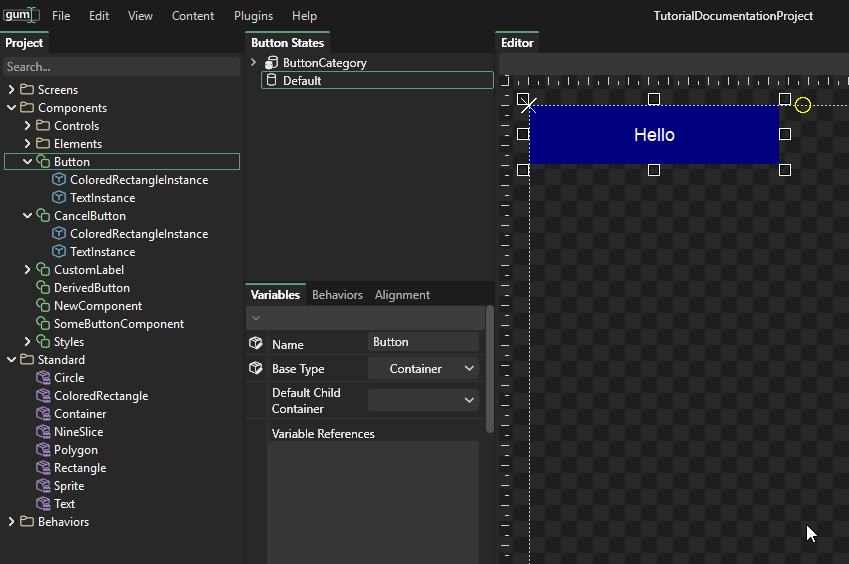Click the yellow circle rotation handle

click(x=803, y=105)
